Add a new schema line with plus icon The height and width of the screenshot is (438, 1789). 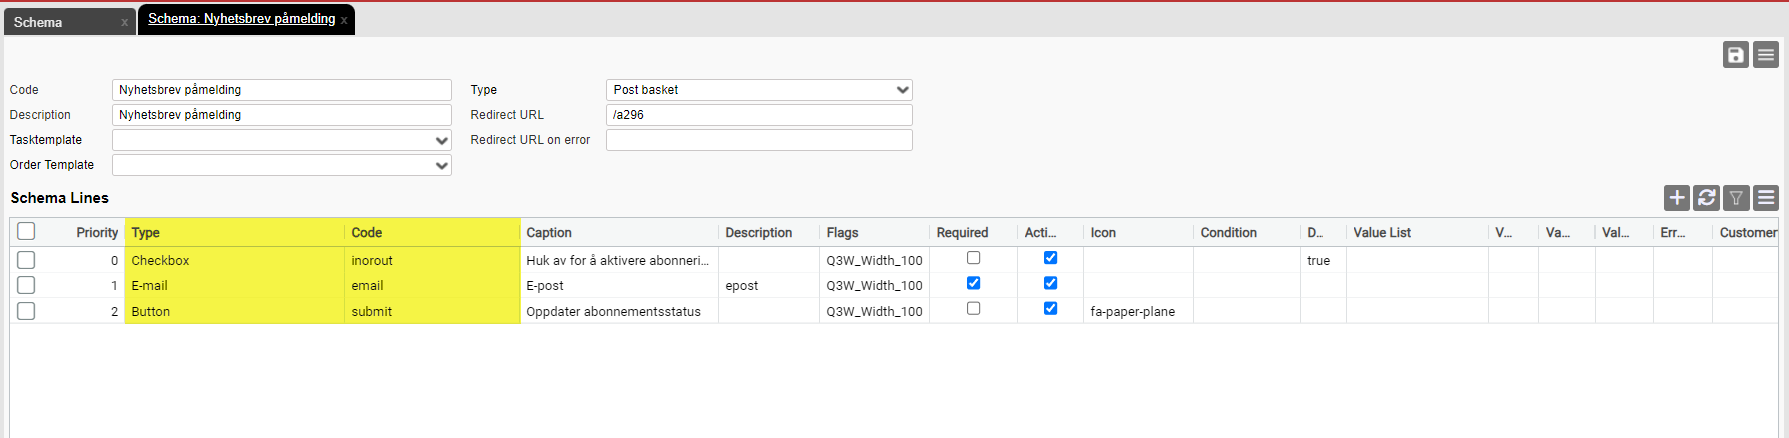point(1677,198)
